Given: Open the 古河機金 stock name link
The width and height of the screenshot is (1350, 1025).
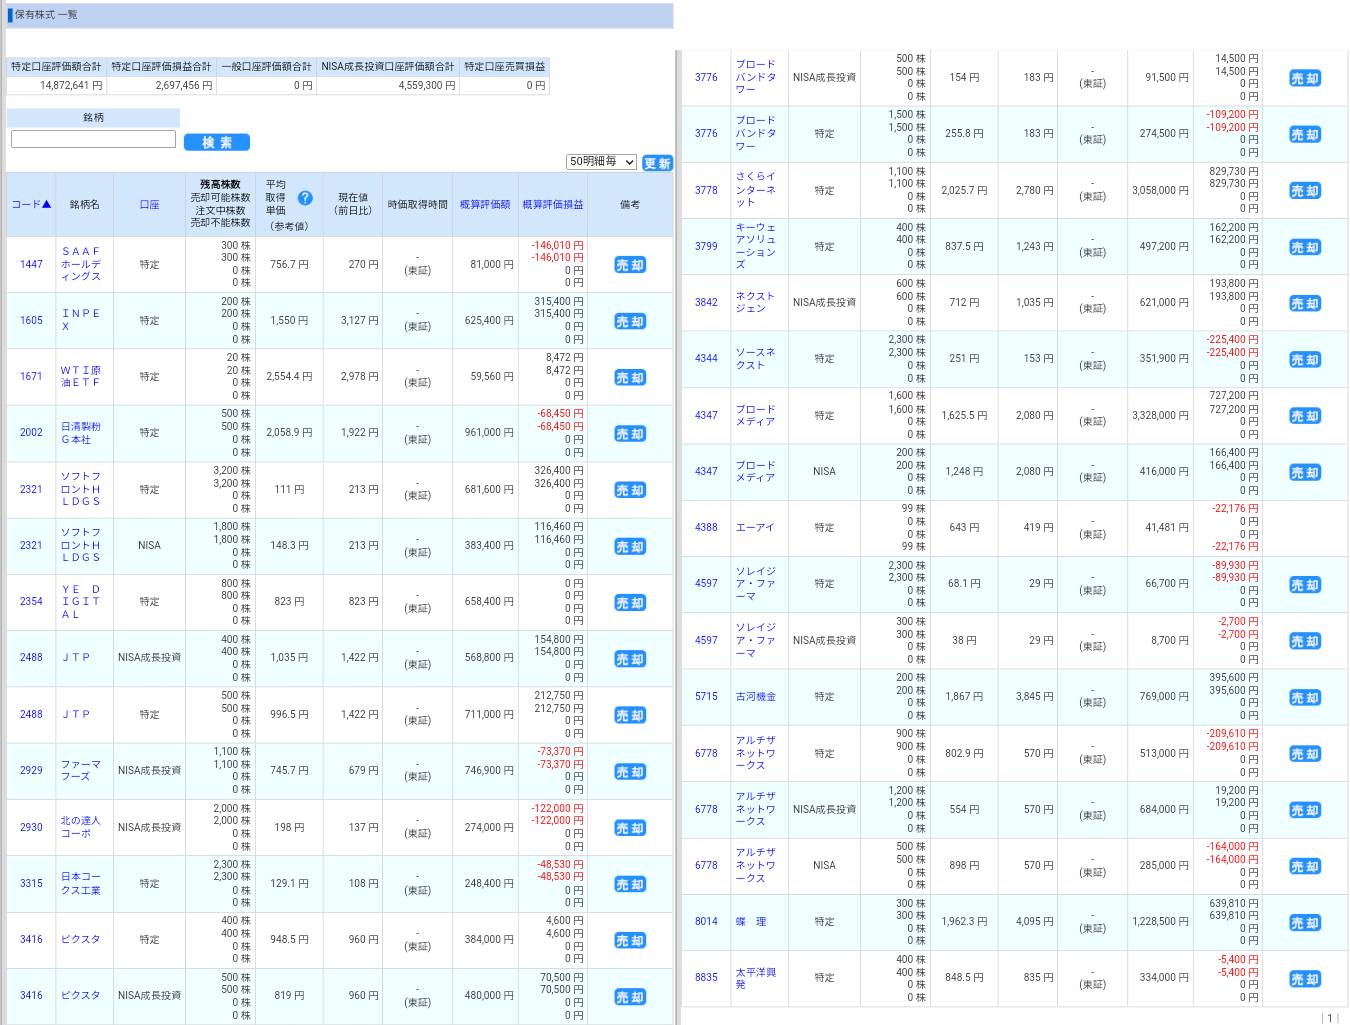Looking at the screenshot, I should 755,697.
